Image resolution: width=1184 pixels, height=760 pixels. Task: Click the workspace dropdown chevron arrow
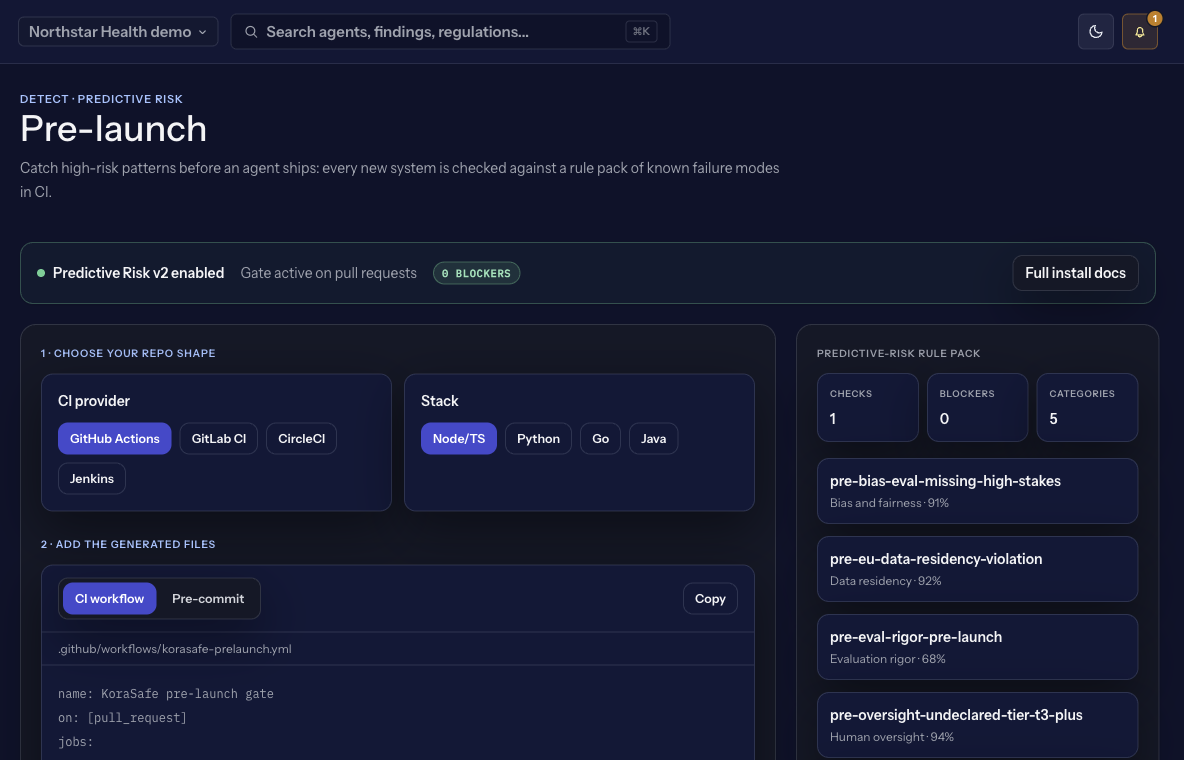coord(202,32)
